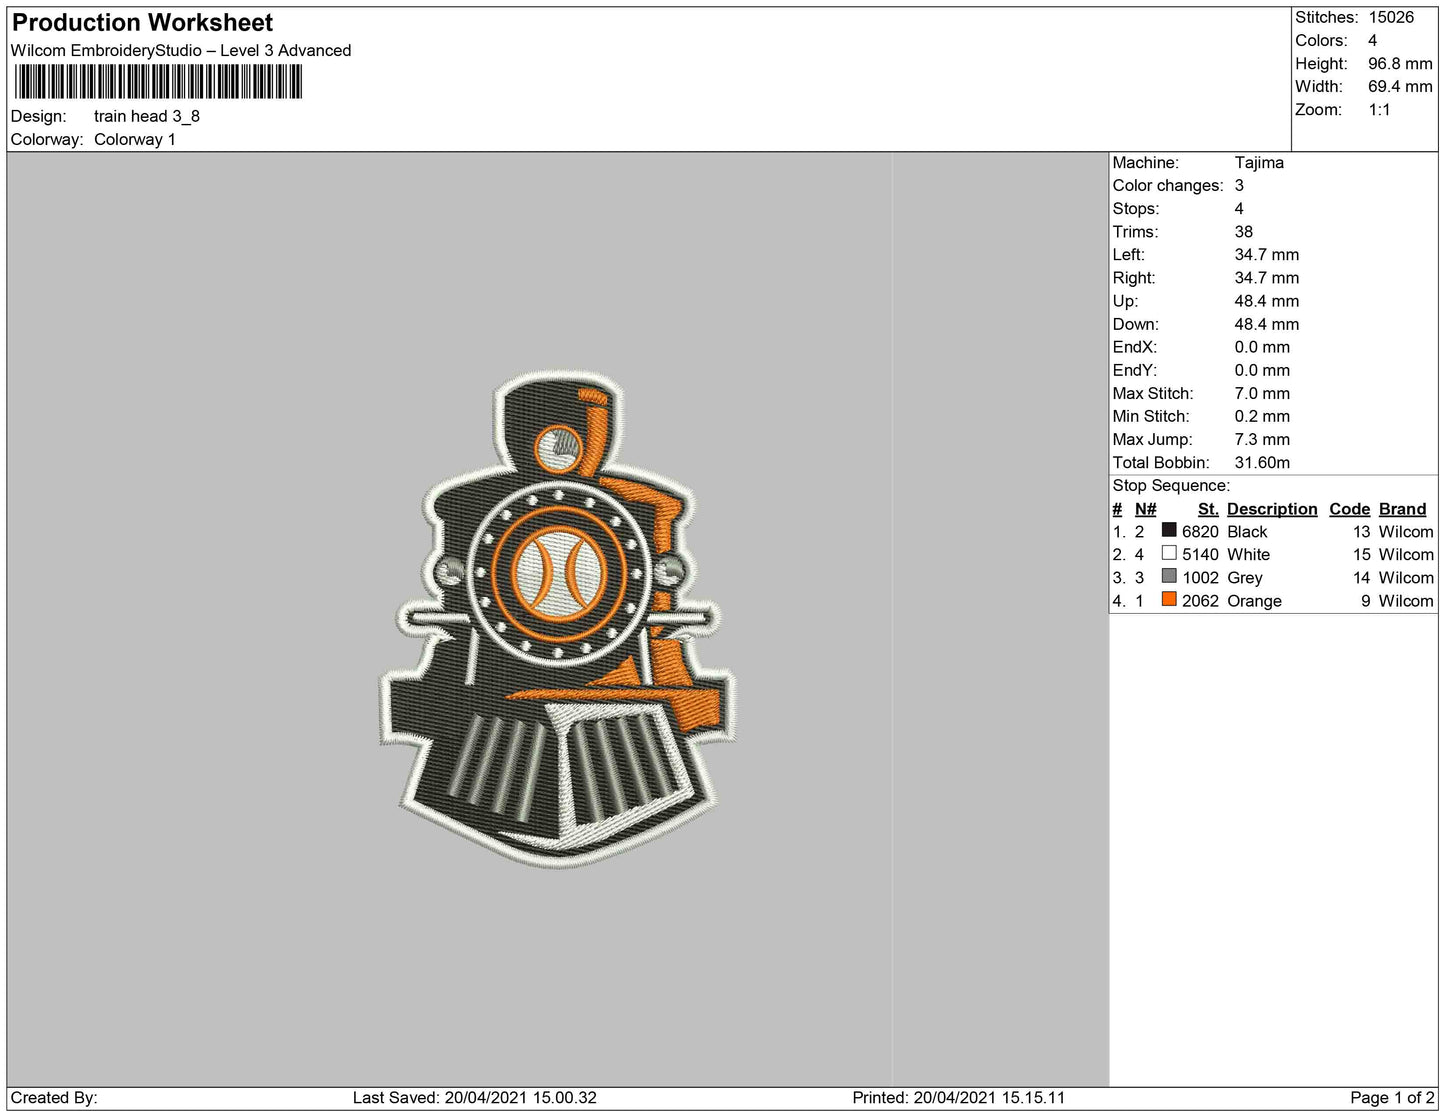
Task: Click the 'Page 1 of 2' footer indicator
Action: coord(1392,1097)
